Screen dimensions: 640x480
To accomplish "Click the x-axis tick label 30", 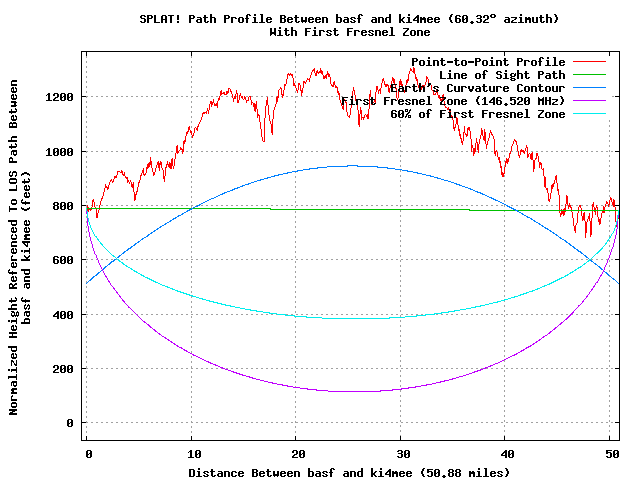I will click(x=403, y=454).
